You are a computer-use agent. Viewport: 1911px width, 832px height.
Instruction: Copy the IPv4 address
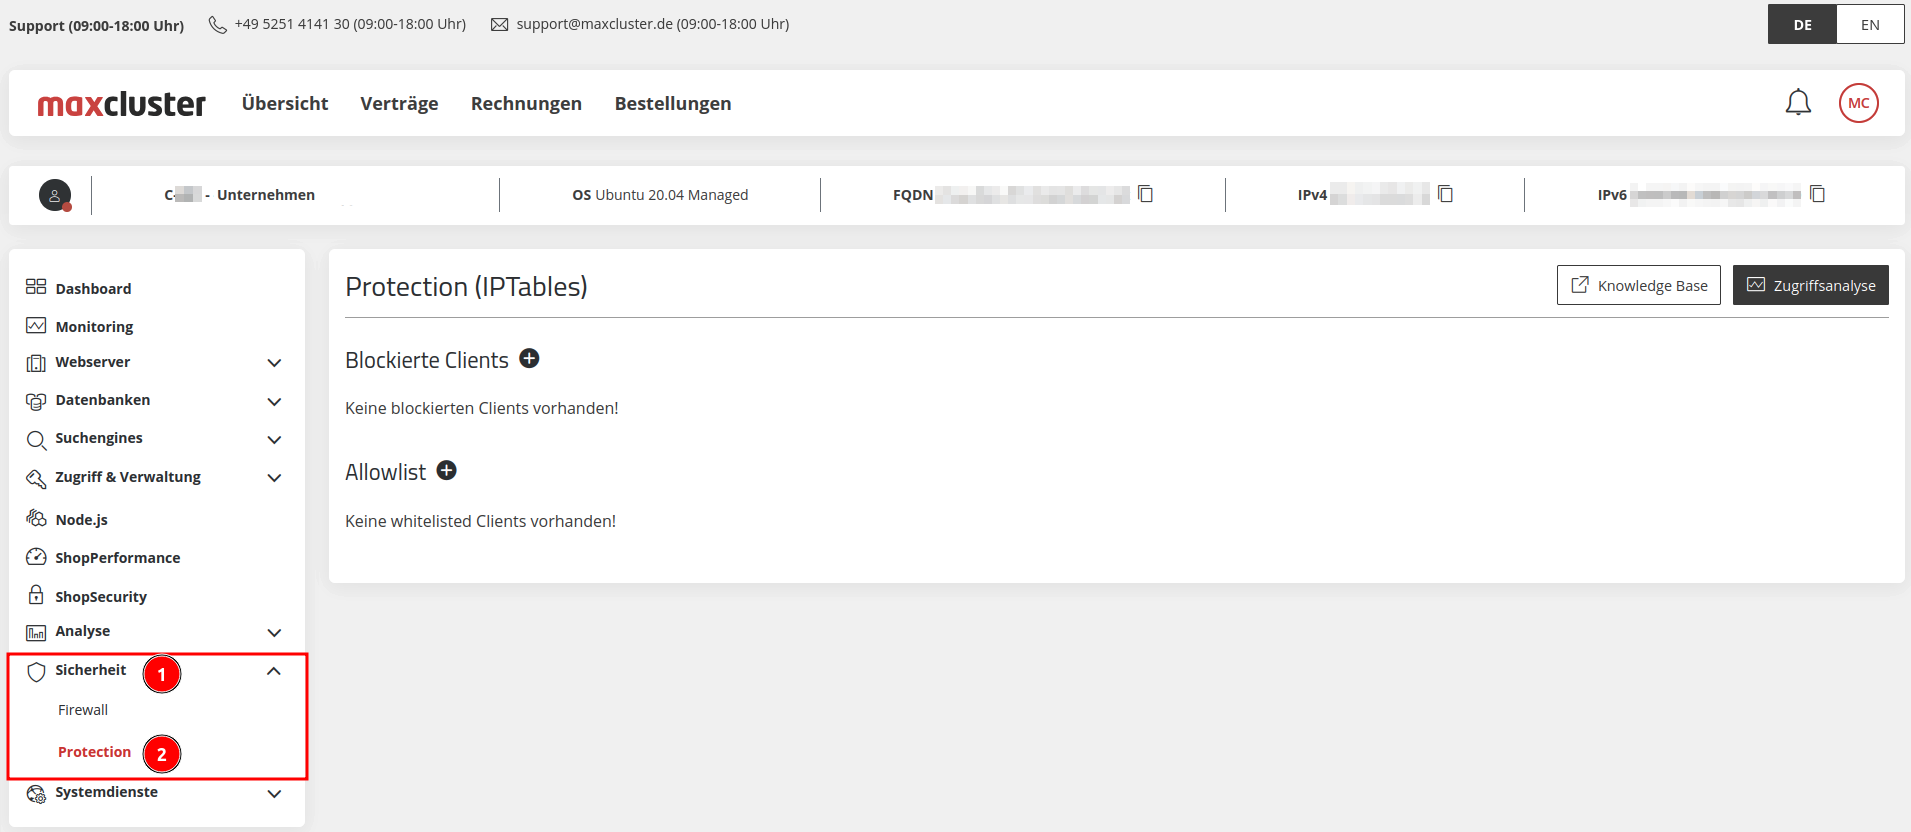pyautogui.click(x=1445, y=194)
